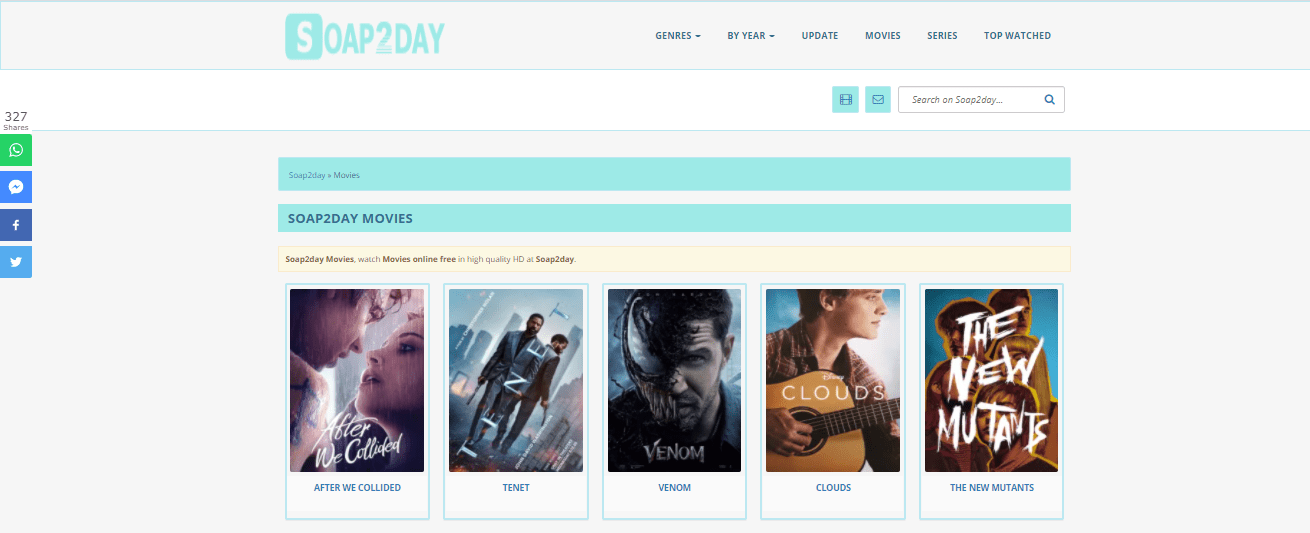
Task: Click the envelope mail icon button
Action: coord(878,99)
